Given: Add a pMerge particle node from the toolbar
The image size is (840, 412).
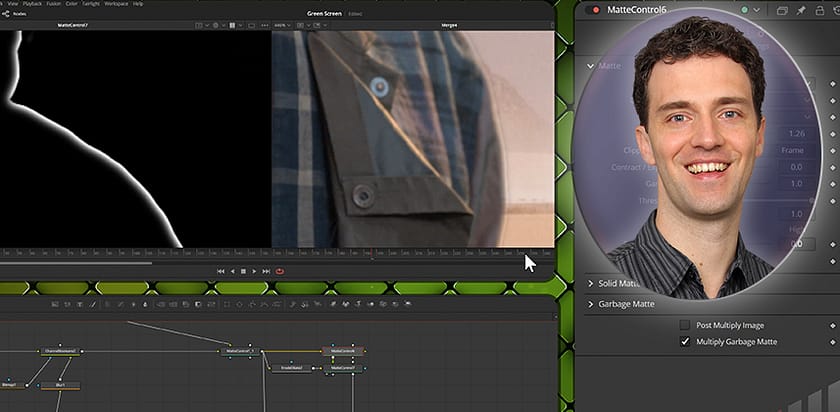Looking at the screenshot, I should 305,304.
